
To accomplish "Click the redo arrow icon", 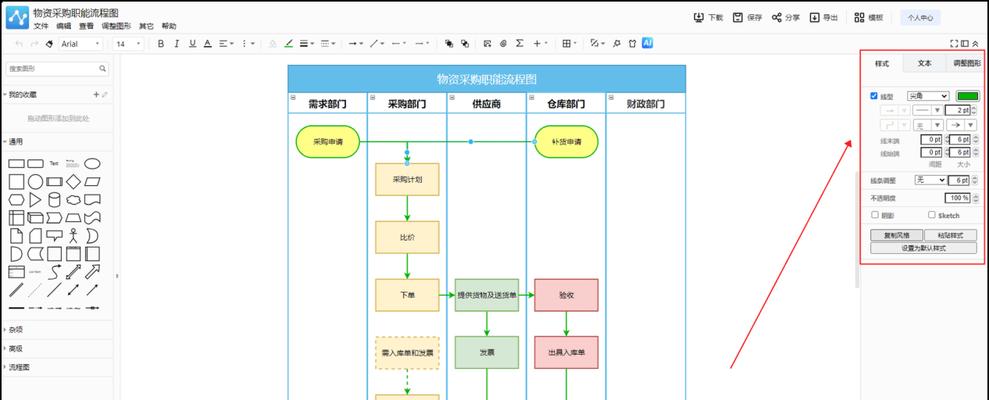I will [x=34, y=44].
